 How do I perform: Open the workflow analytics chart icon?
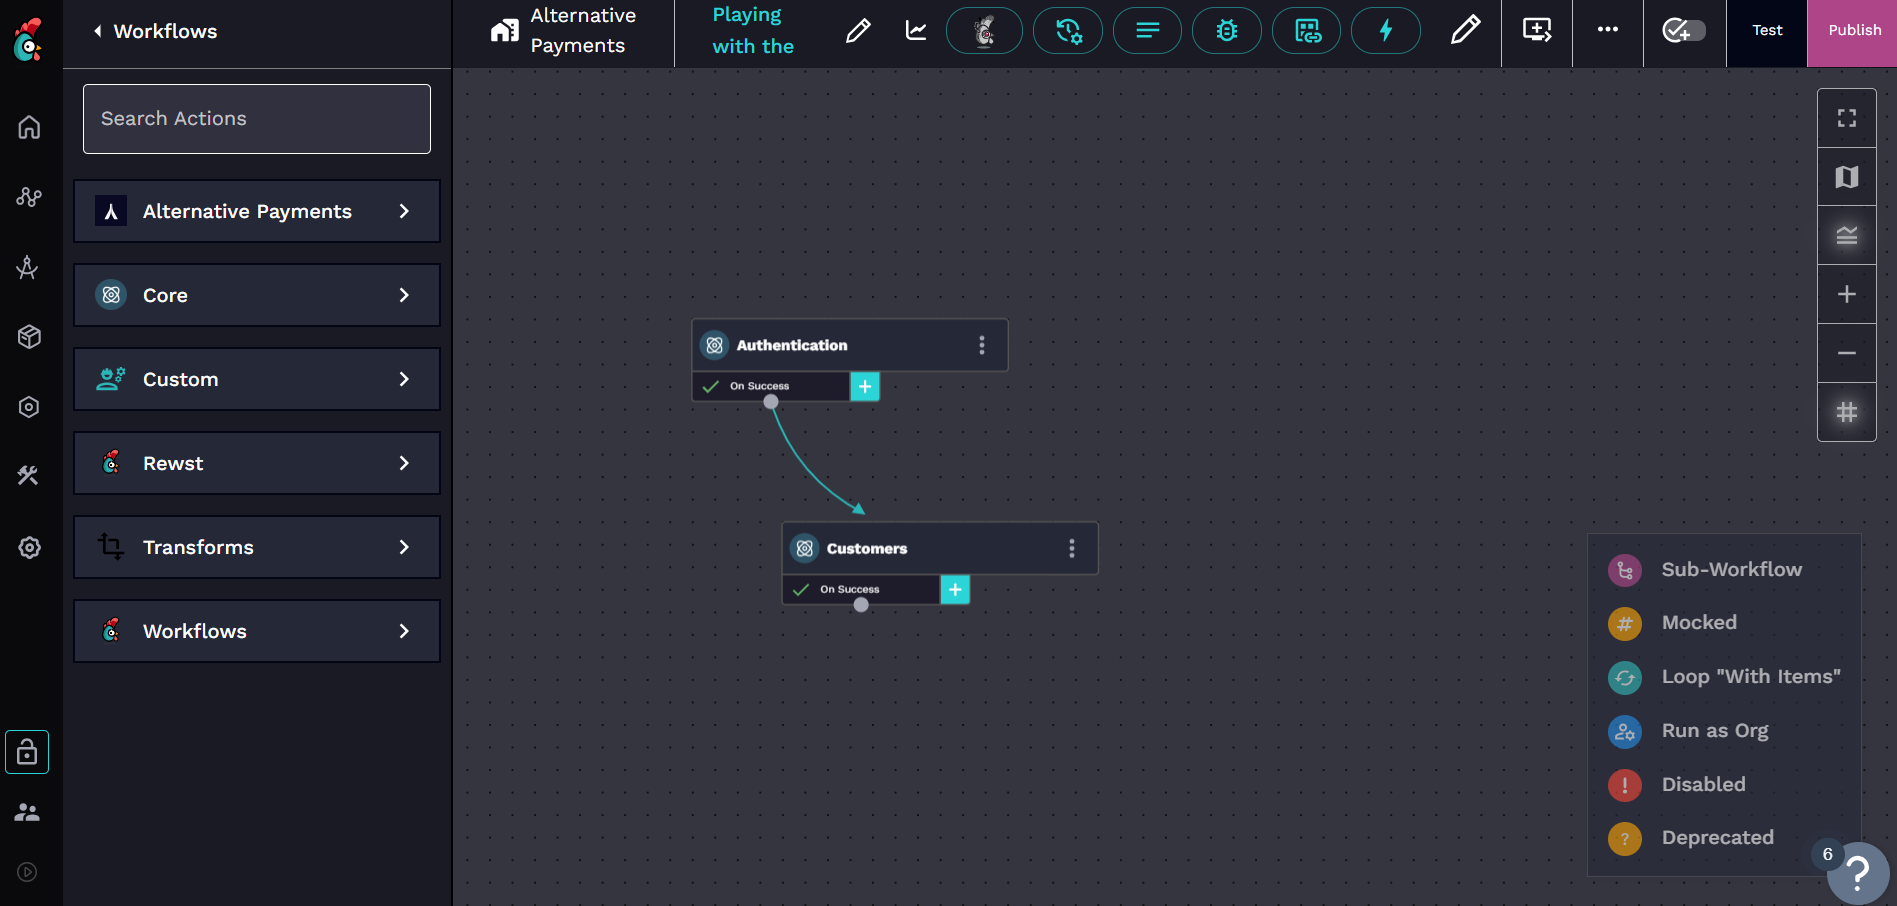click(x=915, y=31)
